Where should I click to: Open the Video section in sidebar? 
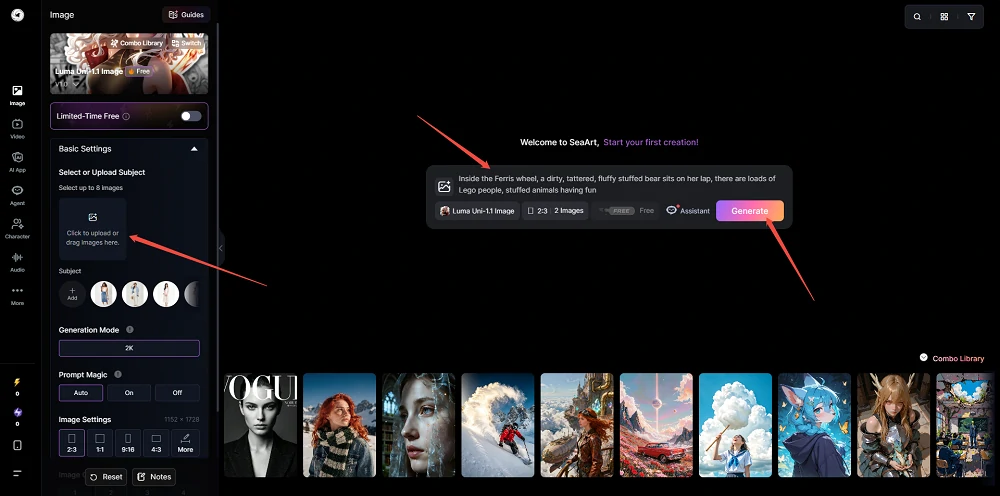(x=17, y=128)
